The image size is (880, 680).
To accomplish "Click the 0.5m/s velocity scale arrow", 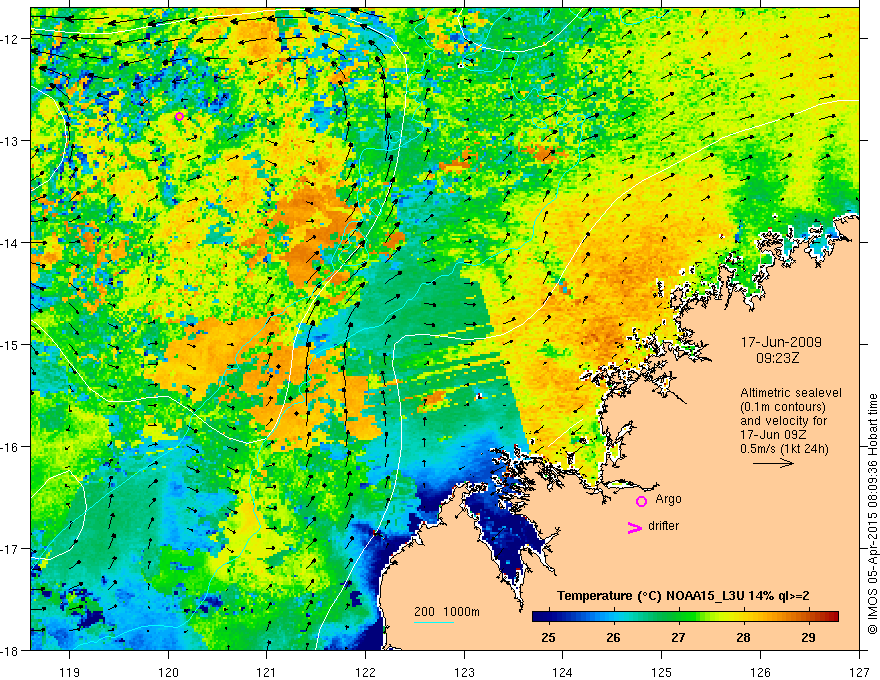I will click(x=773, y=463).
